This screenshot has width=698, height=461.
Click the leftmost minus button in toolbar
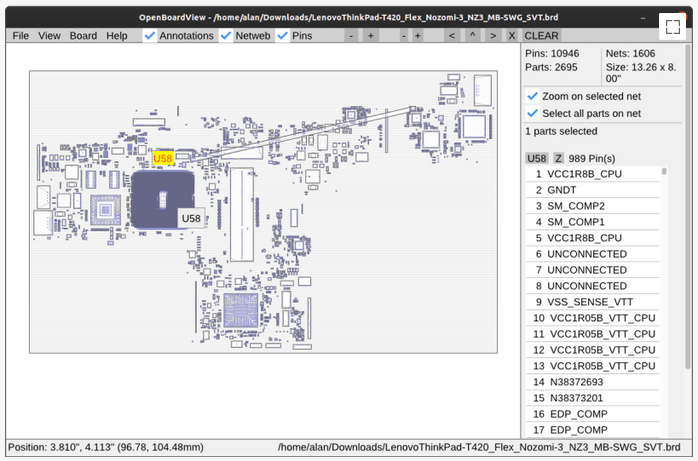pyautogui.click(x=351, y=36)
